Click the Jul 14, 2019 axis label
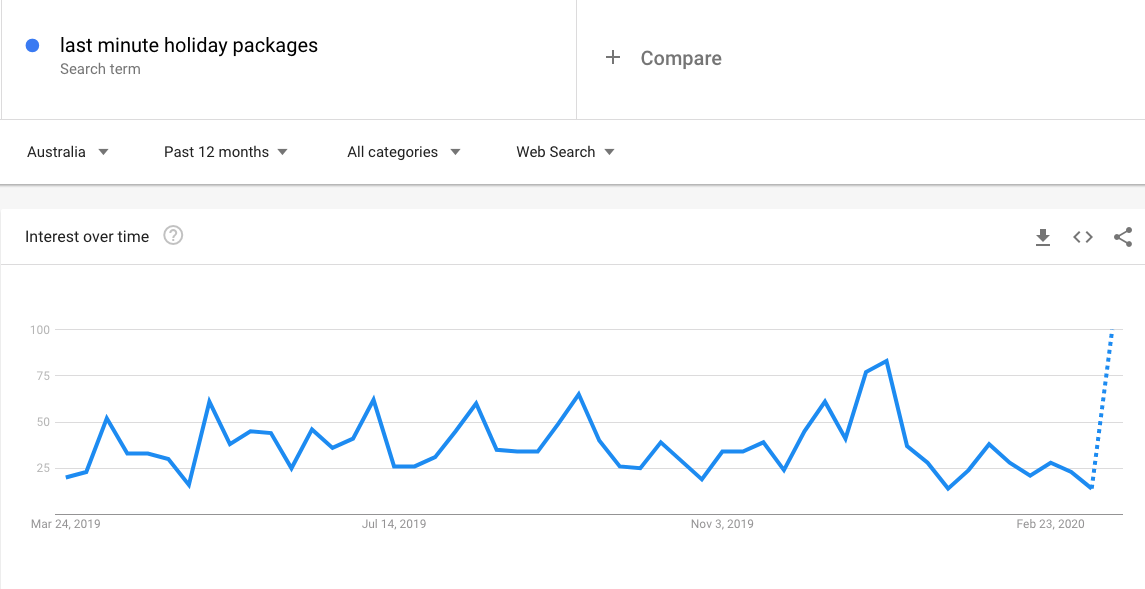This screenshot has height=589, width=1145. (x=394, y=524)
